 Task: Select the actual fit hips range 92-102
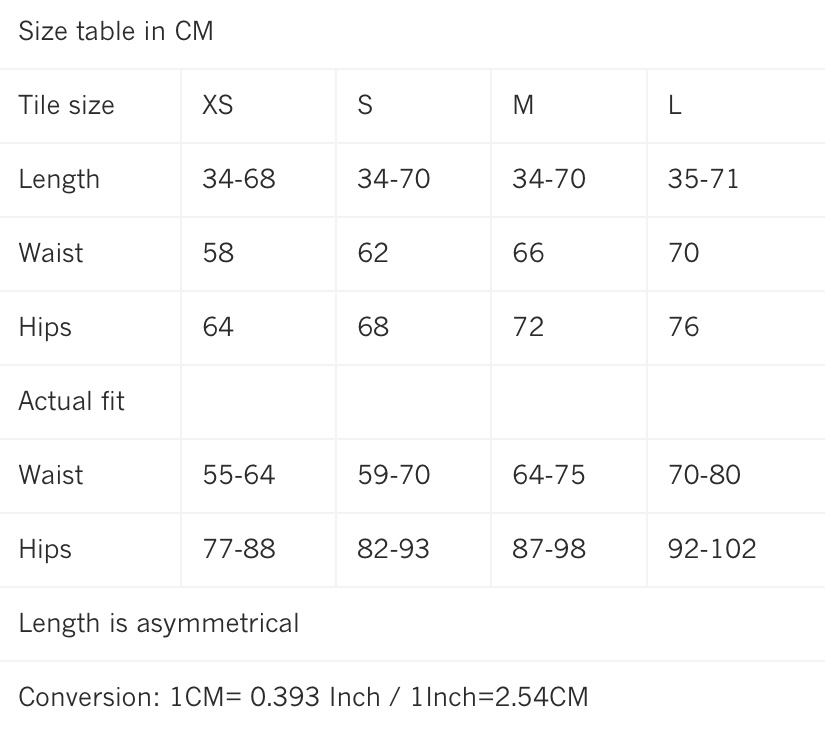712,549
